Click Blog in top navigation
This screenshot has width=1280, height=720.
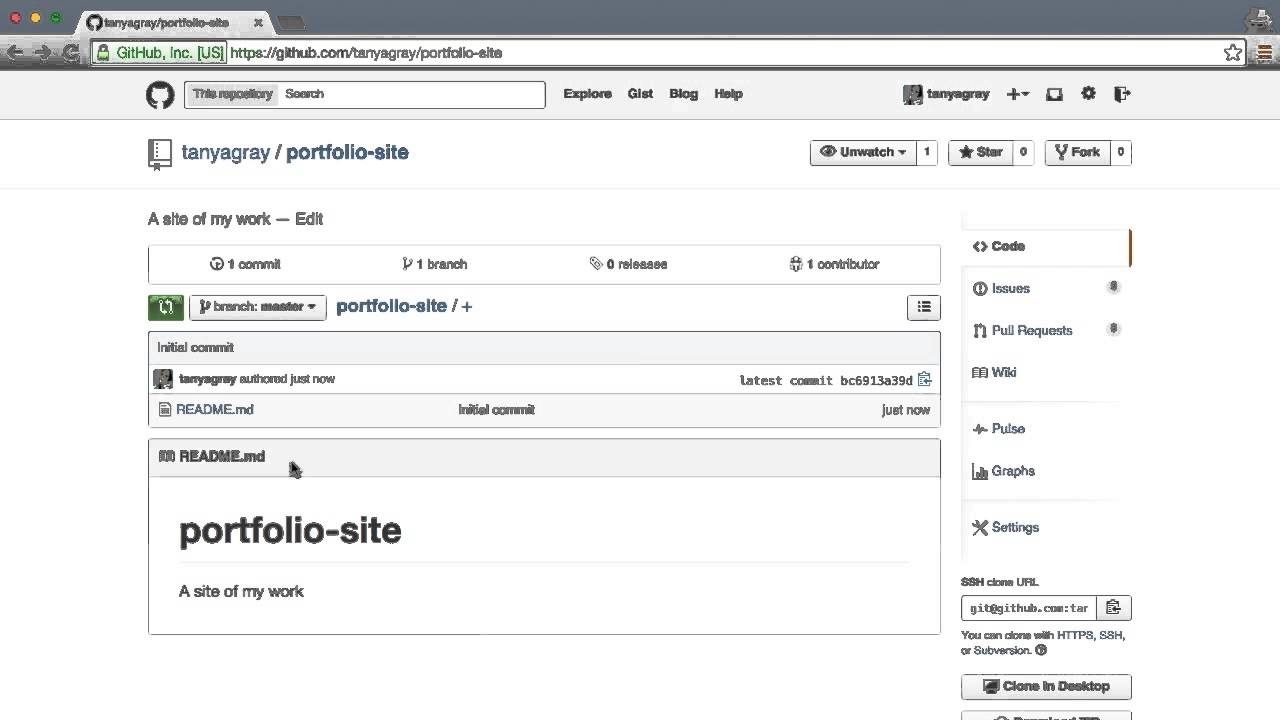683,94
